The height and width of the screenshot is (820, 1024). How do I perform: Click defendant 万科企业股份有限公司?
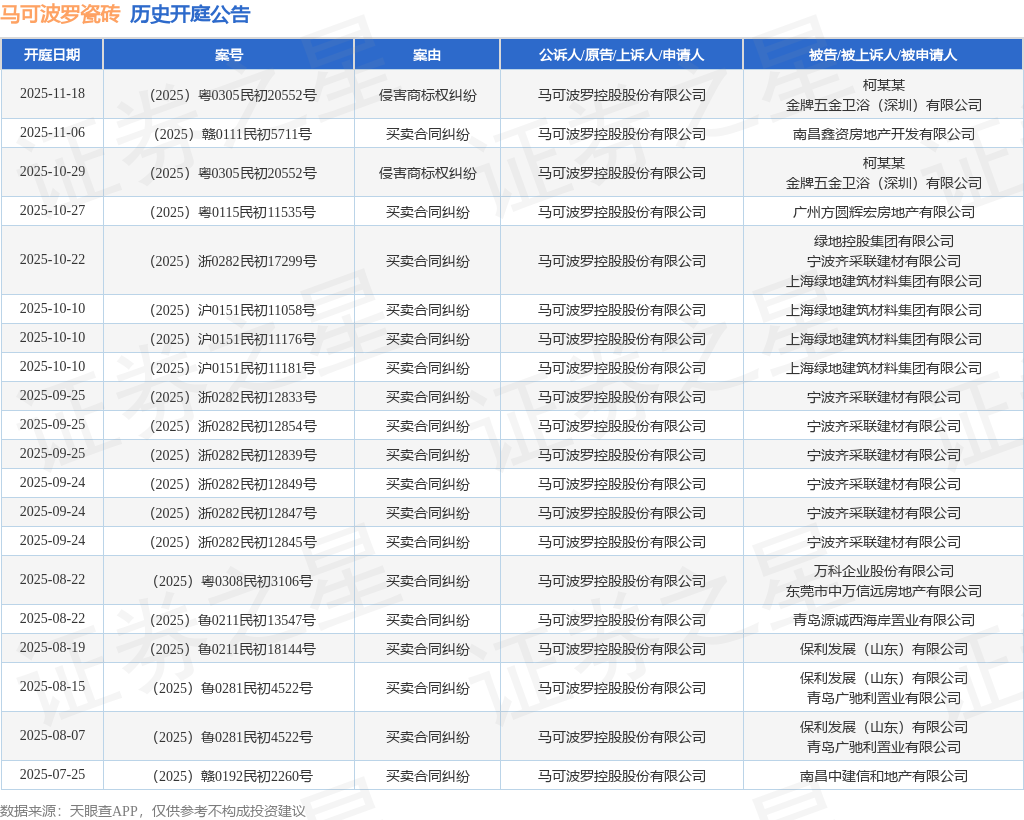pos(884,571)
